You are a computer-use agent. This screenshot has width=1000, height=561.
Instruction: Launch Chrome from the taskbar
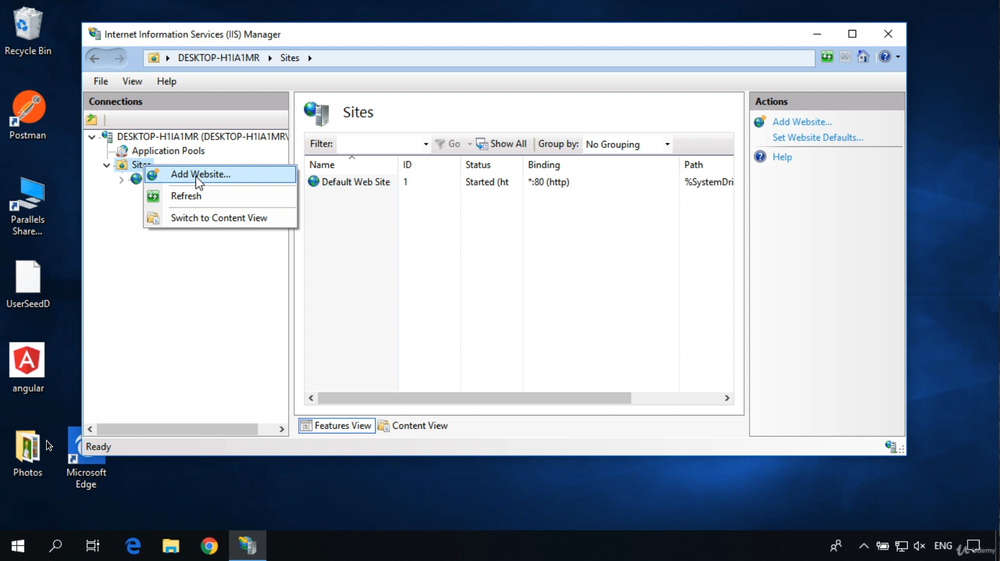click(209, 546)
